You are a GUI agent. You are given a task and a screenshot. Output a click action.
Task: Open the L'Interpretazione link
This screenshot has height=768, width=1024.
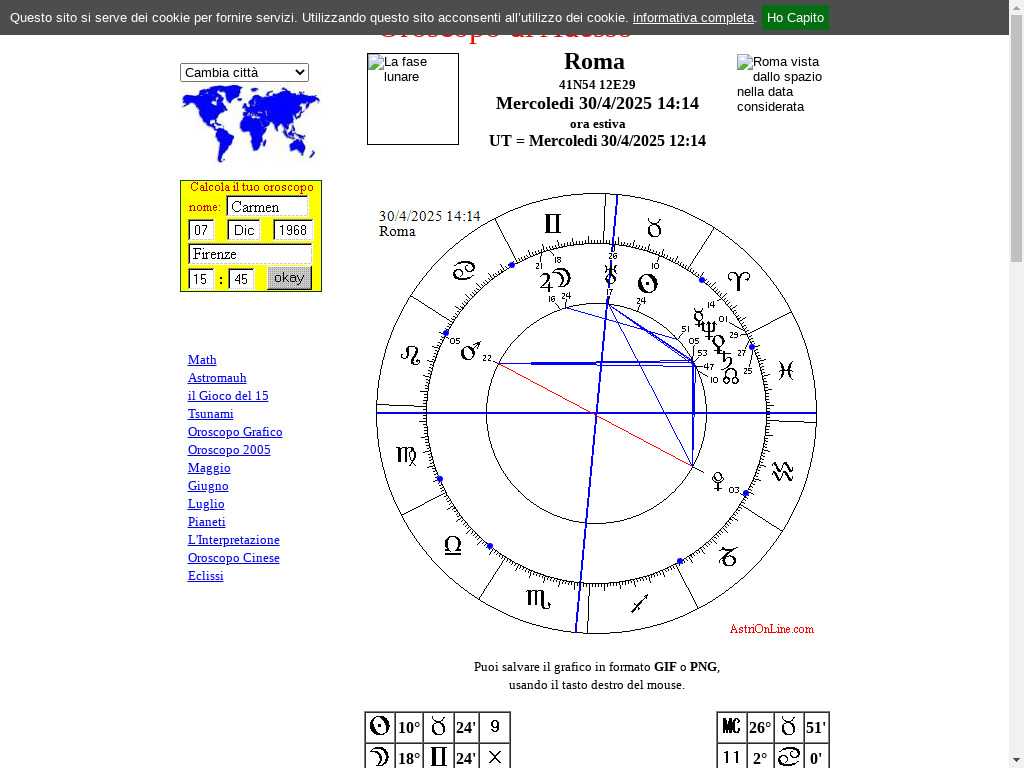(x=234, y=540)
